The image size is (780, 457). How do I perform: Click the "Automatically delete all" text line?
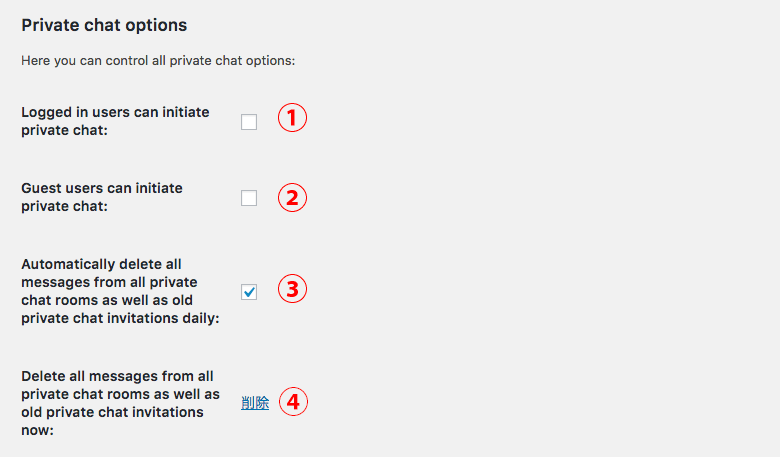(x=101, y=264)
